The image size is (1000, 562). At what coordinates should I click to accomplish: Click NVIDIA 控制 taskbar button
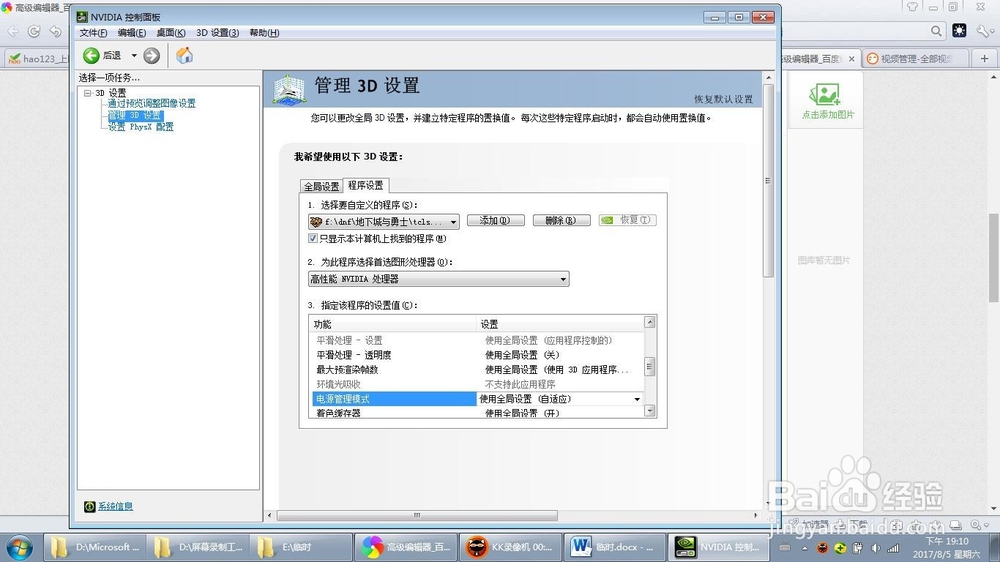click(x=717, y=547)
